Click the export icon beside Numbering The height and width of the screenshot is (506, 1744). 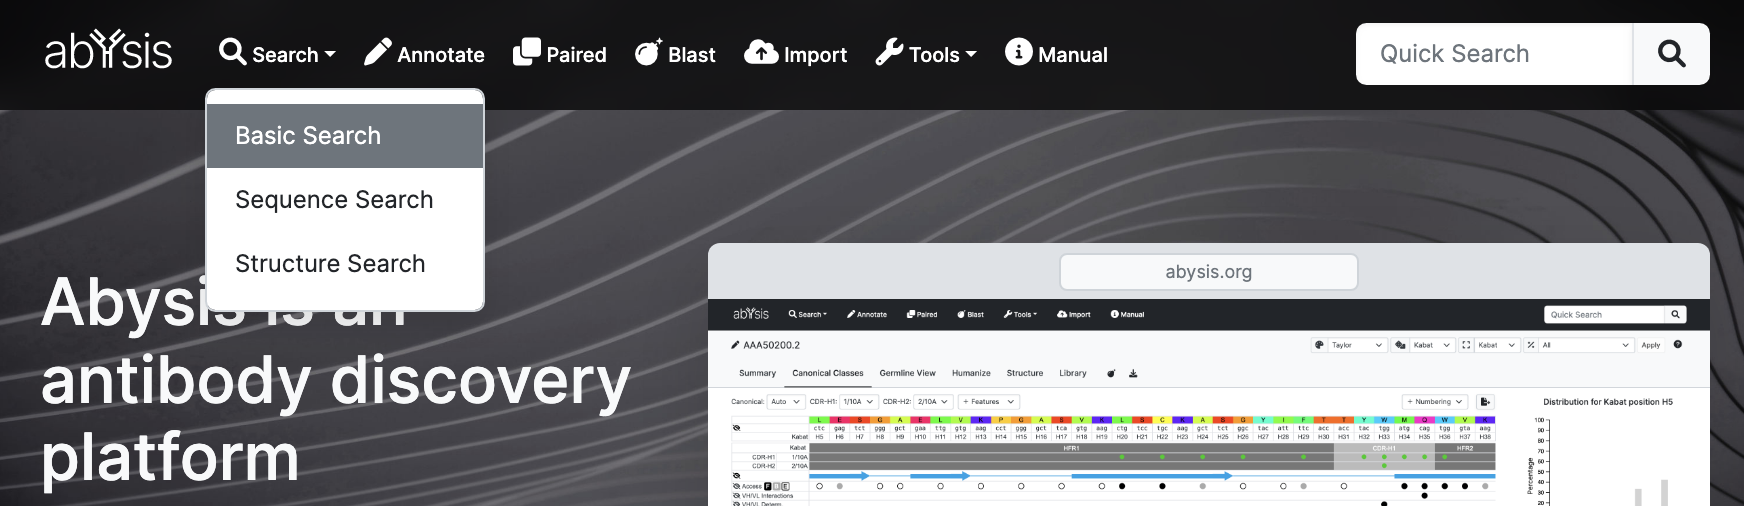(x=1485, y=402)
